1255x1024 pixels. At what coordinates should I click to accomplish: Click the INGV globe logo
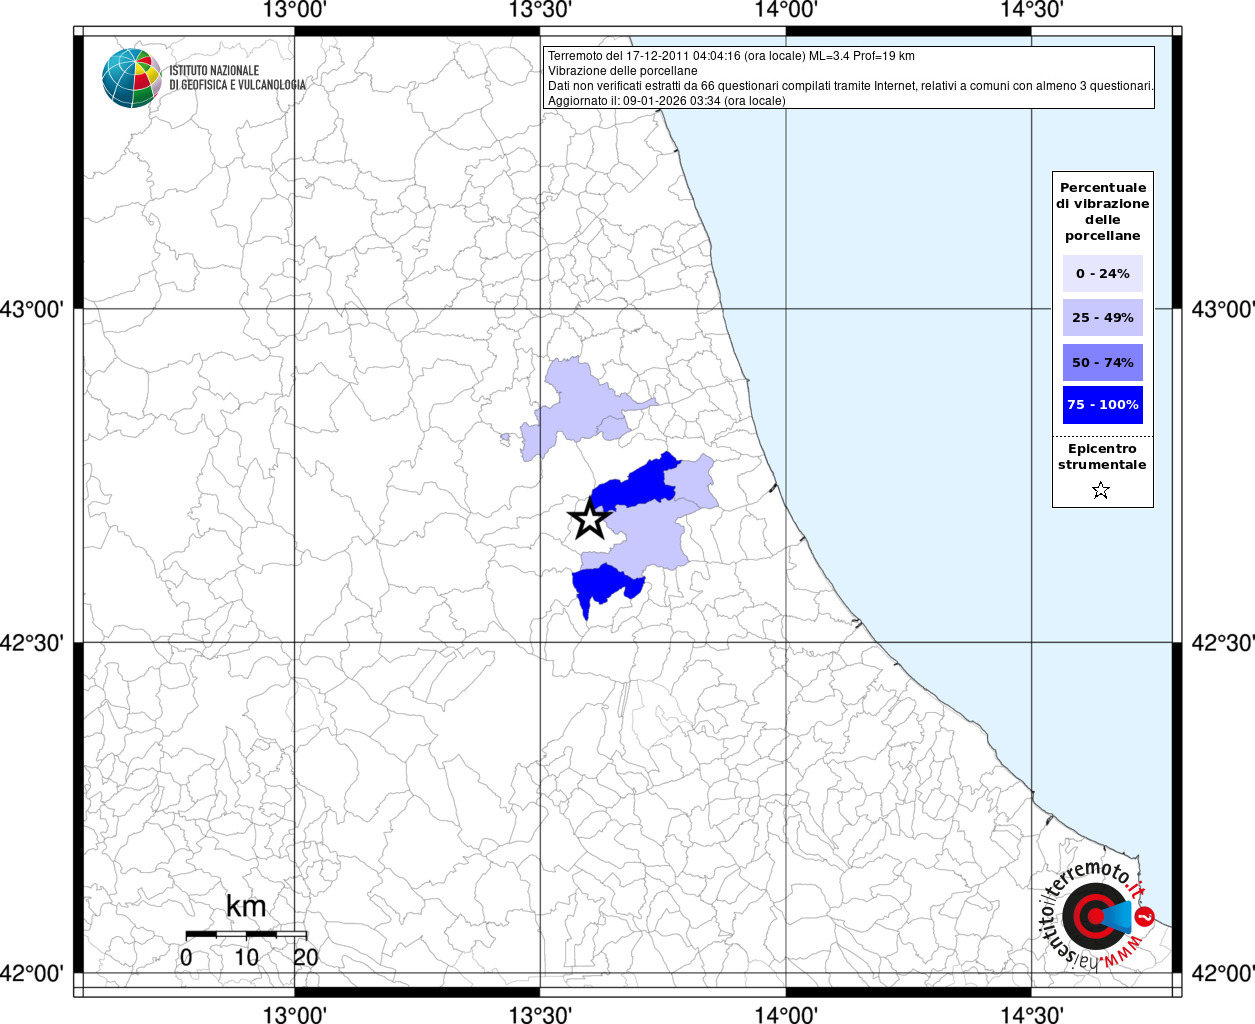131,78
